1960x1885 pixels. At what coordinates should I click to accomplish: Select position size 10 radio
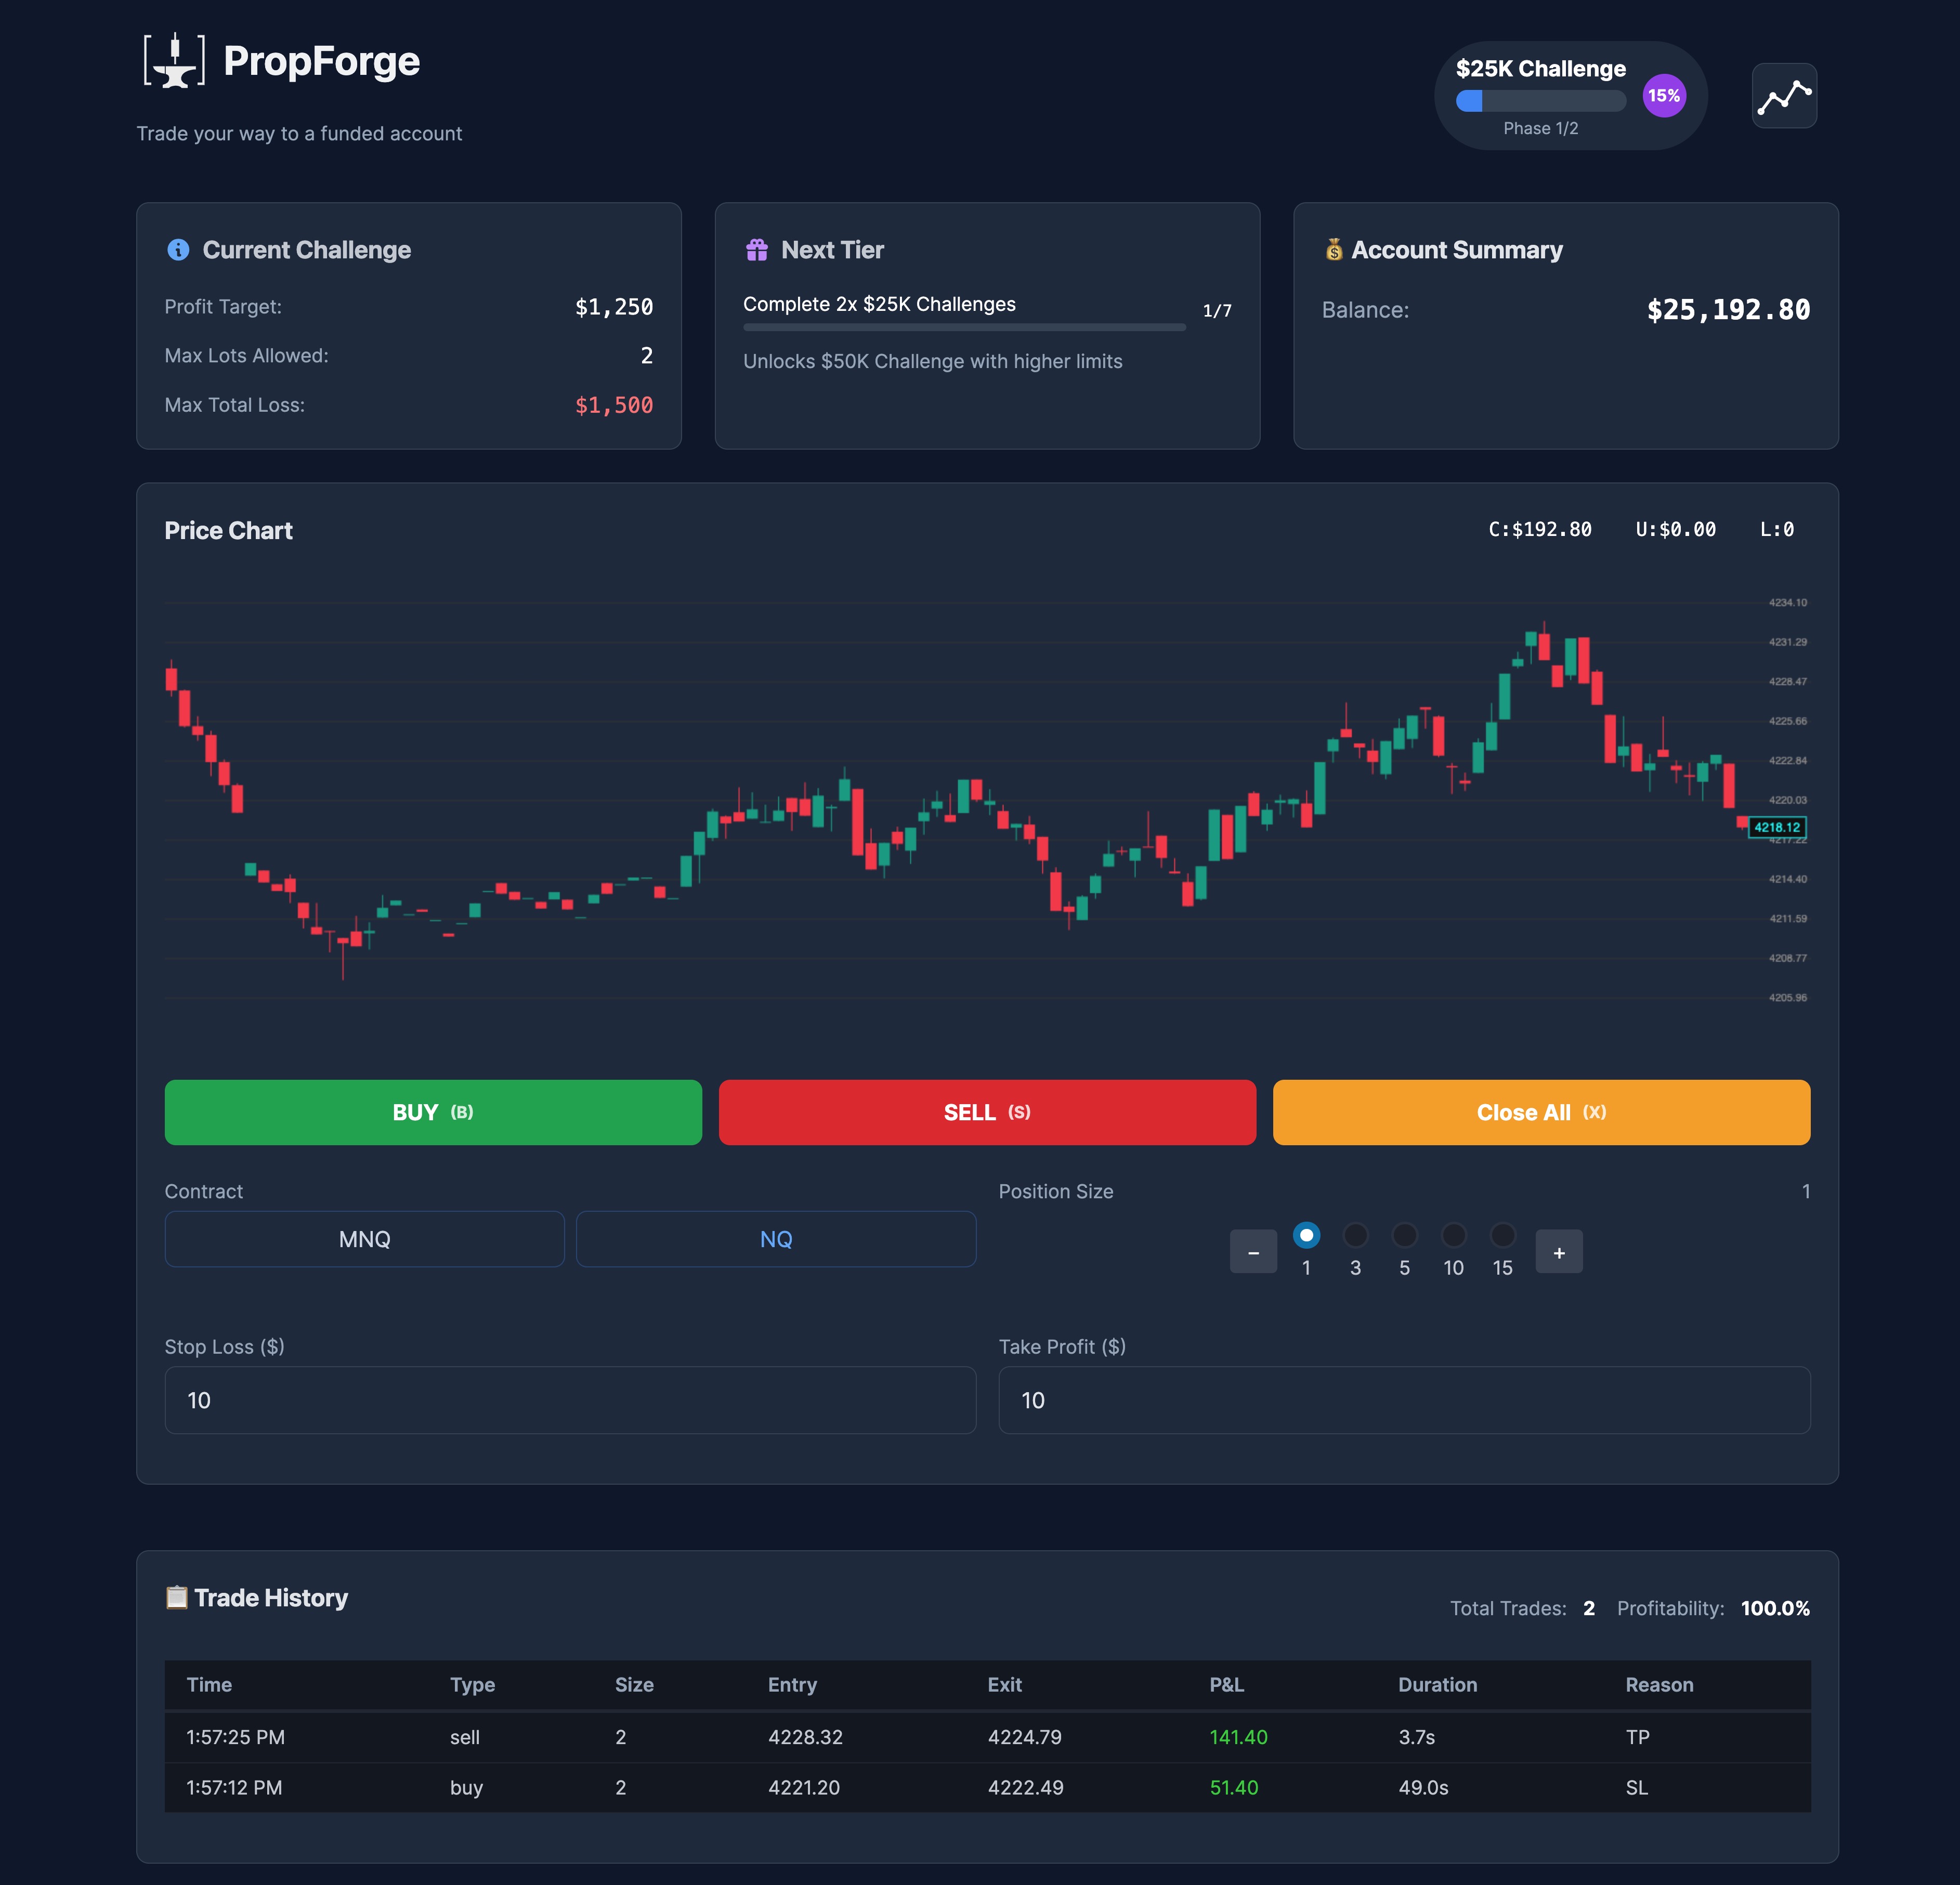pyautogui.click(x=1453, y=1235)
